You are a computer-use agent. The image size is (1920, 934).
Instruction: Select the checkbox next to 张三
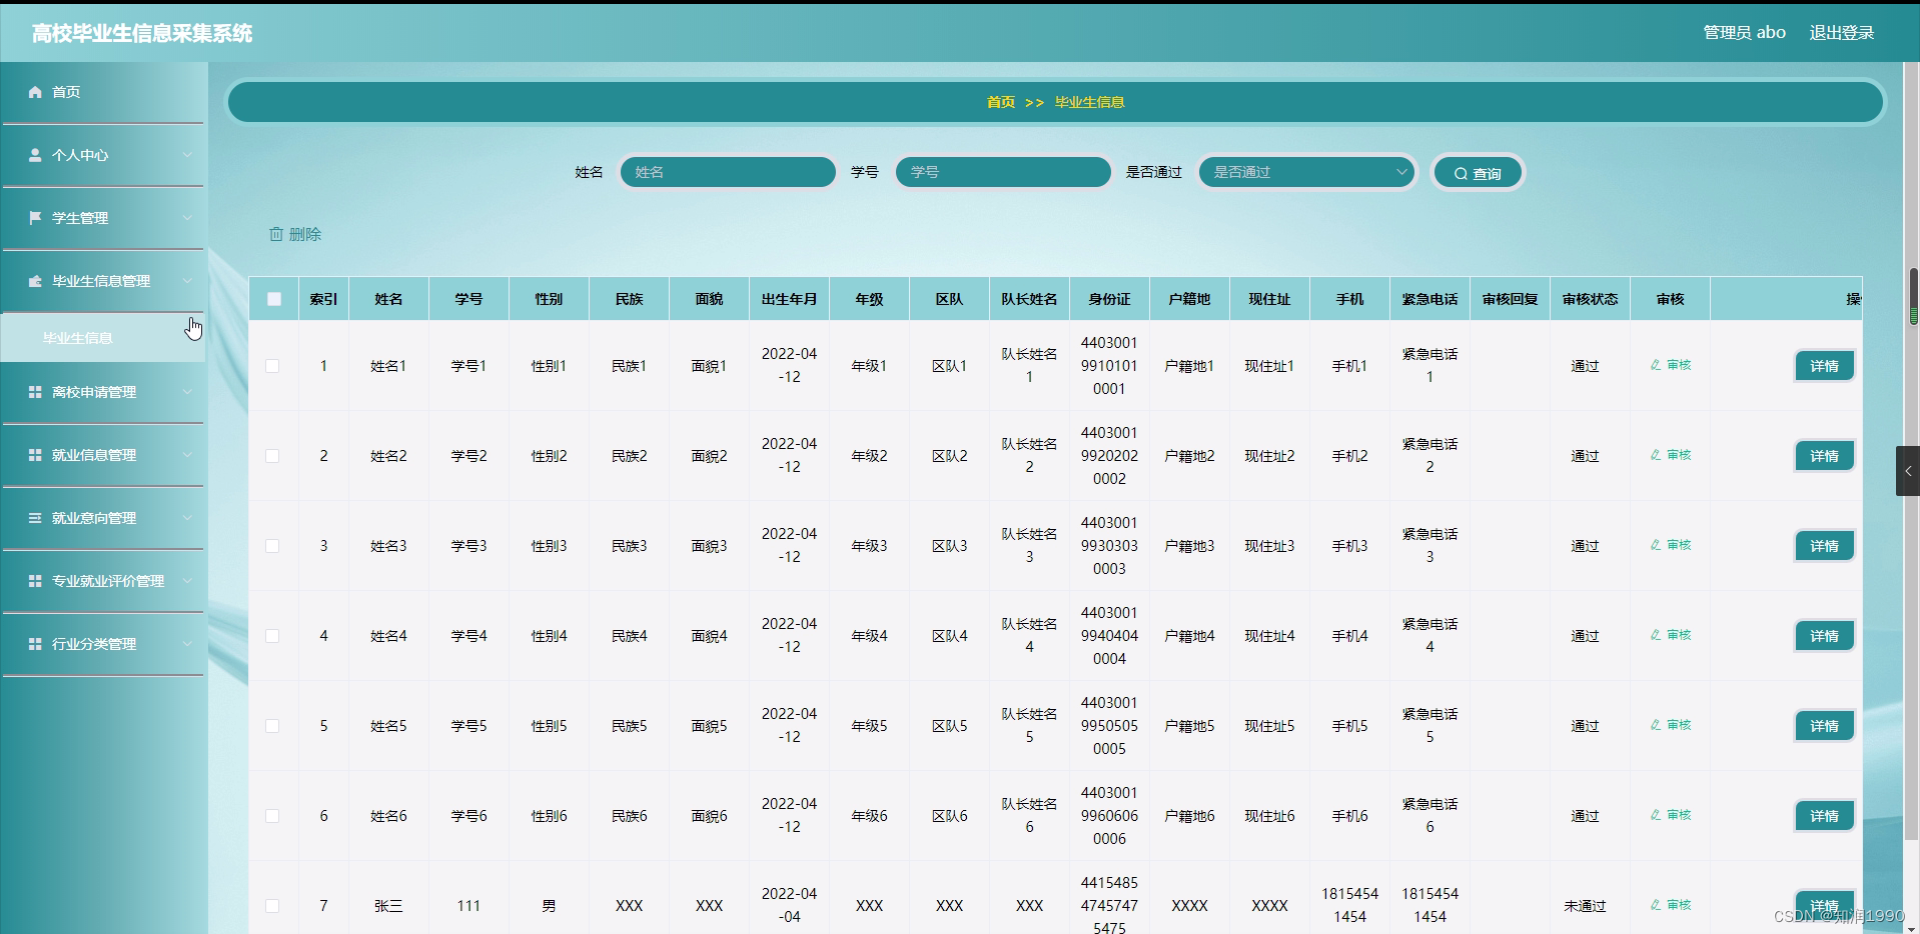tap(272, 906)
